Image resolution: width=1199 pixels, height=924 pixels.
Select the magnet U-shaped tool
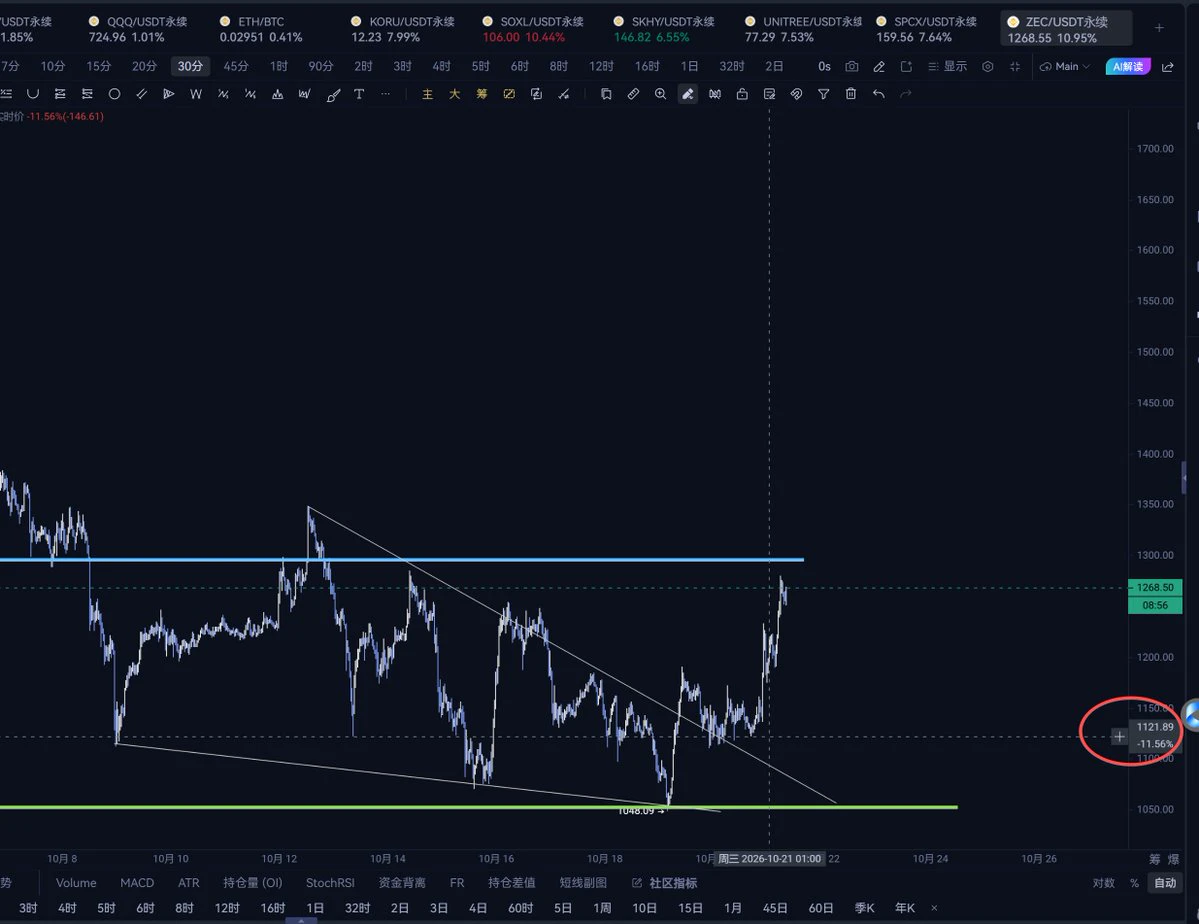33,94
